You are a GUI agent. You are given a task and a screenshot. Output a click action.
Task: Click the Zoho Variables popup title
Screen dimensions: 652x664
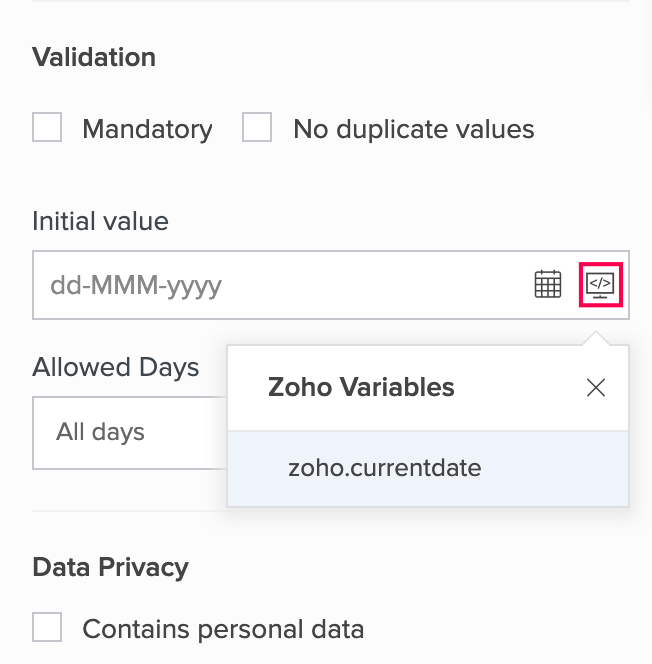coord(361,387)
